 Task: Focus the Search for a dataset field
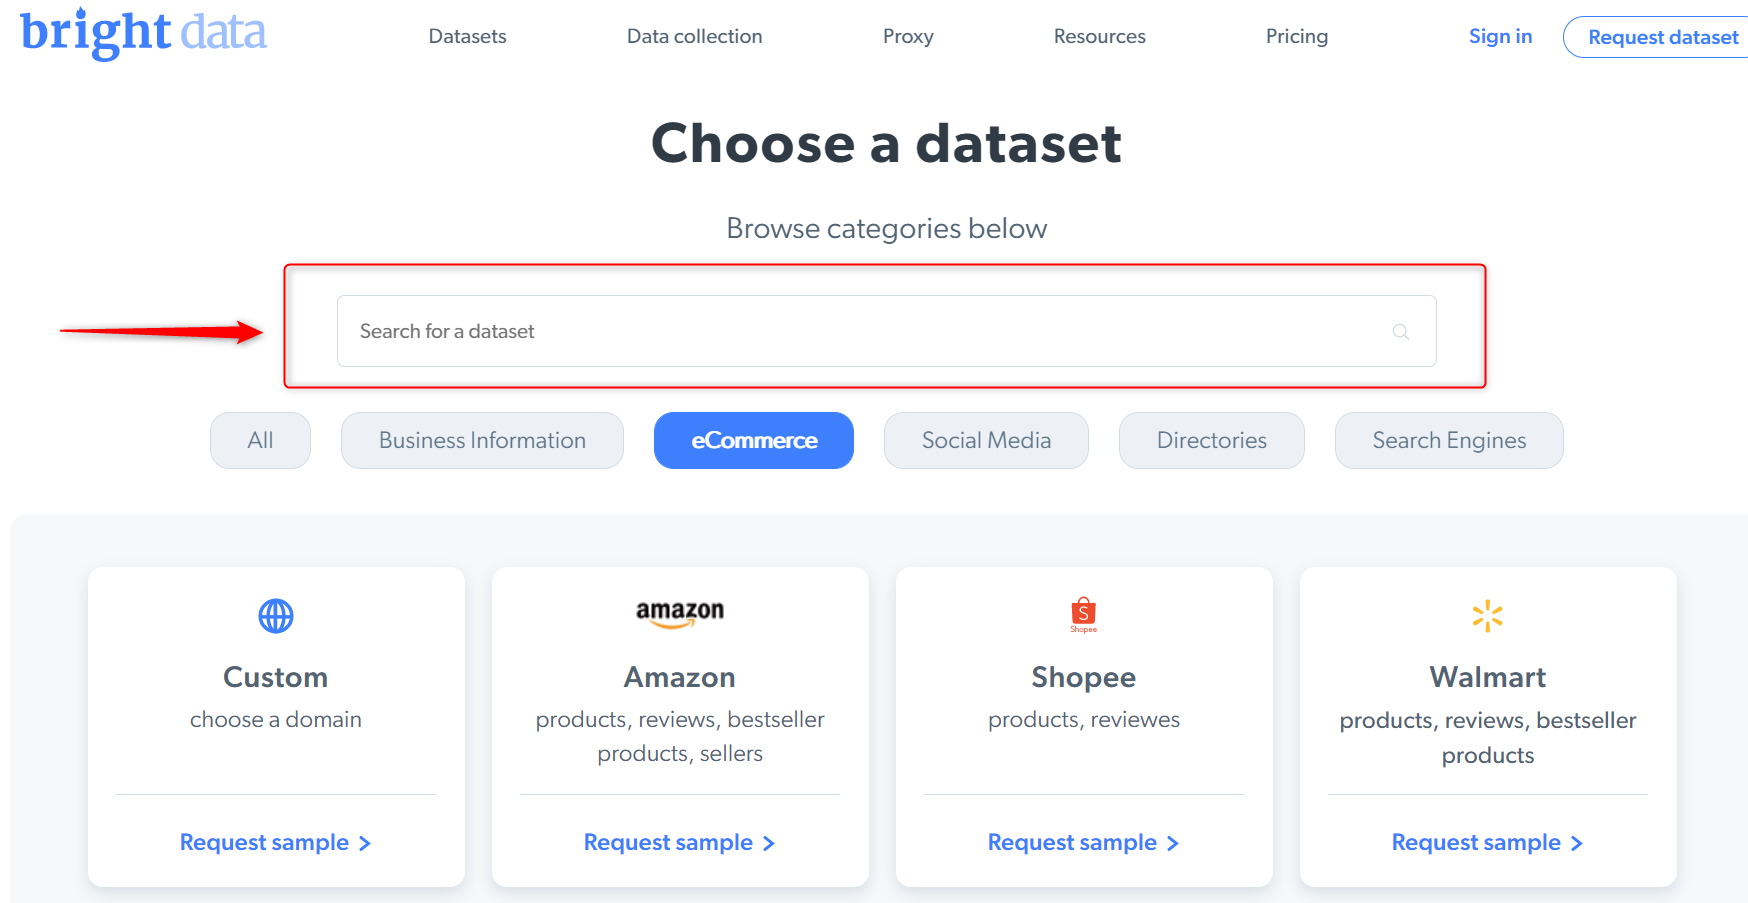click(860, 331)
